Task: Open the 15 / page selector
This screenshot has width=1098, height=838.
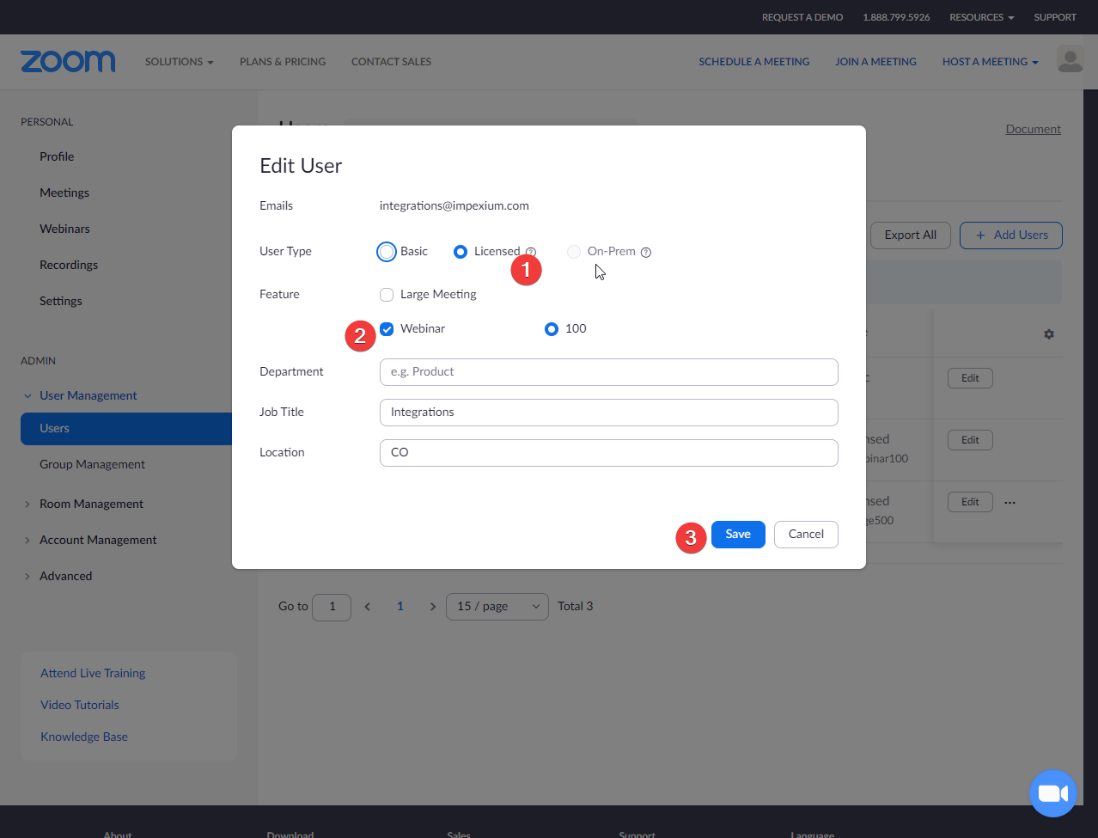Action: pos(497,606)
